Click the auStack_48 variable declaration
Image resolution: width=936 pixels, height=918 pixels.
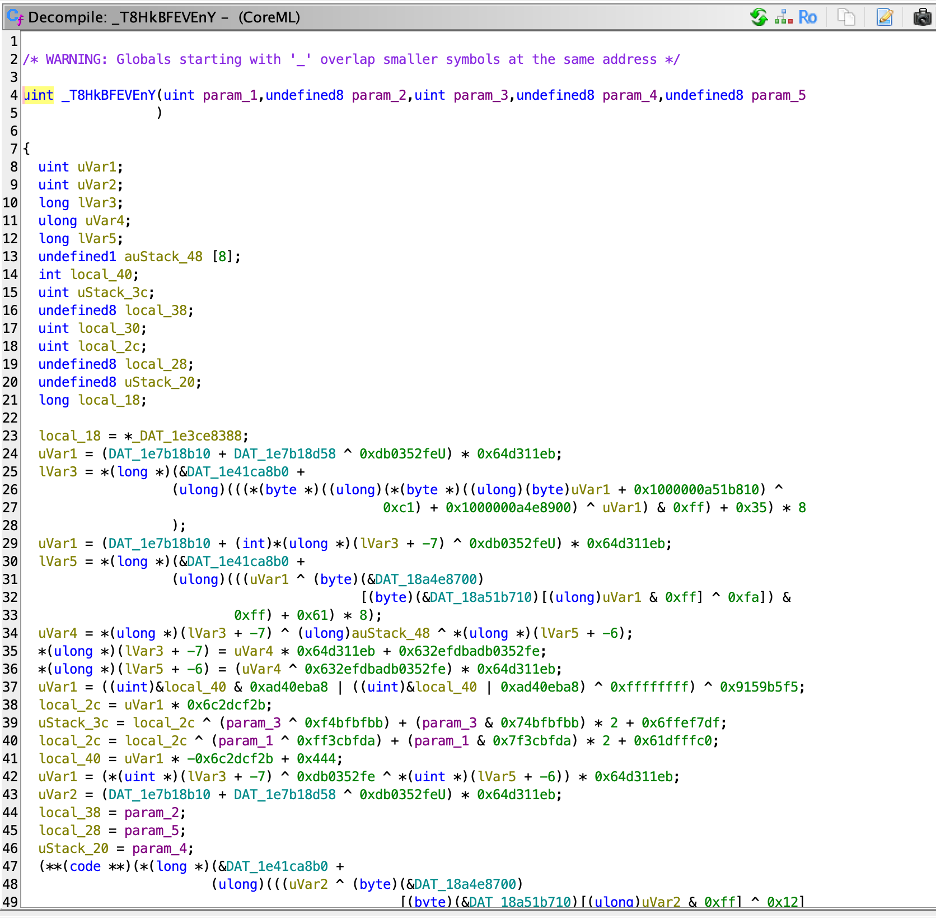pyautogui.click(x=163, y=256)
